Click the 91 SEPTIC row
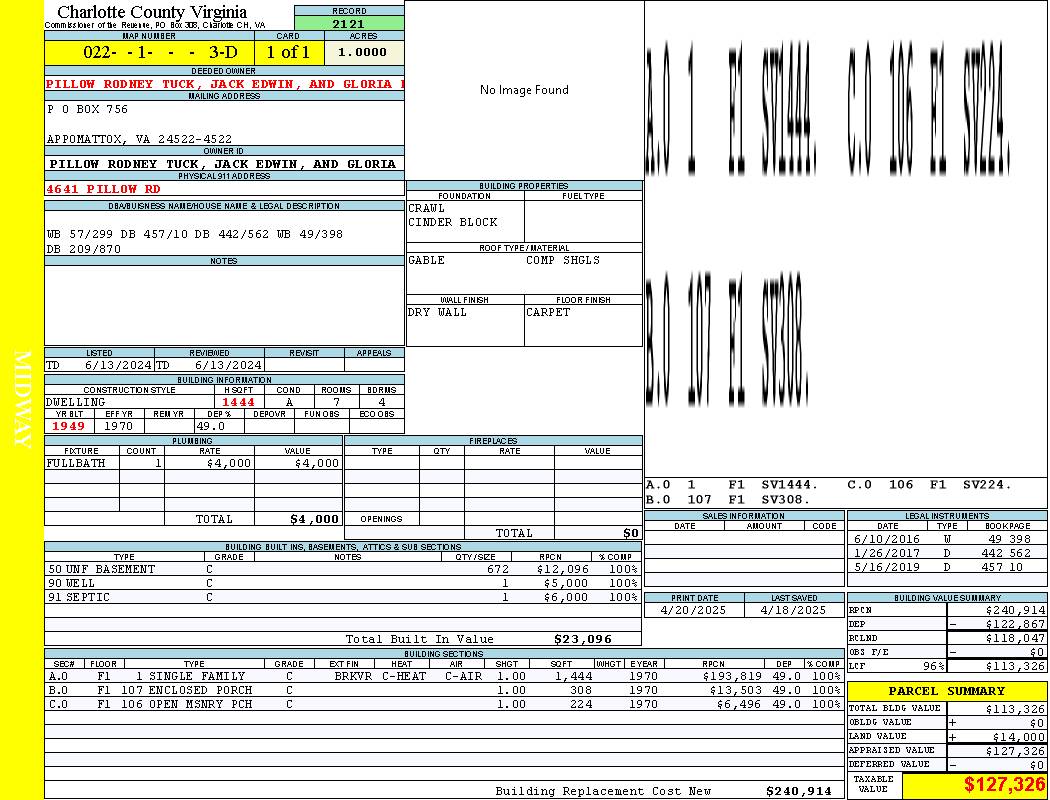This screenshot has width=1050, height=800. pyautogui.click(x=343, y=597)
